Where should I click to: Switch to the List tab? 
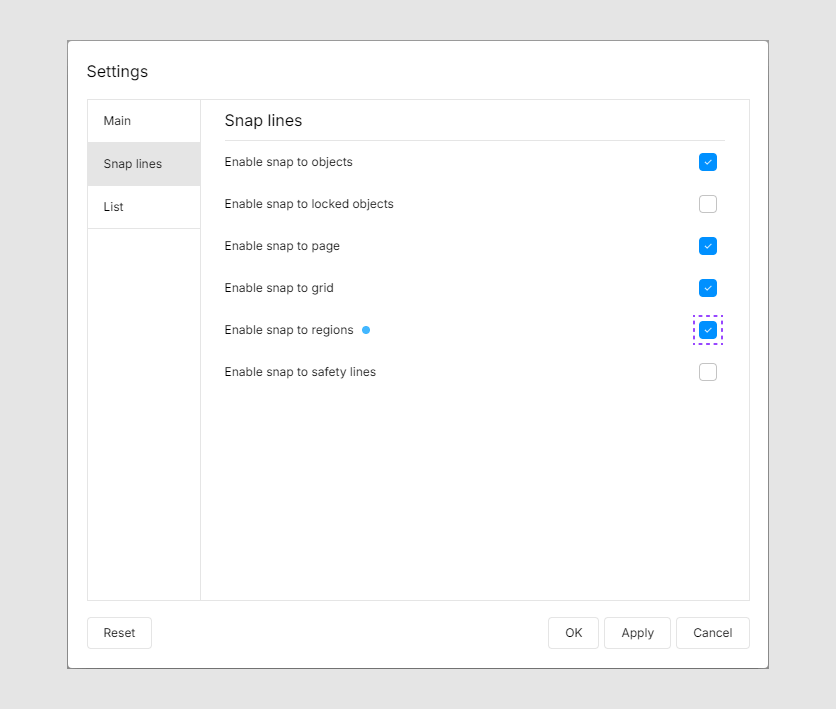click(x=114, y=207)
